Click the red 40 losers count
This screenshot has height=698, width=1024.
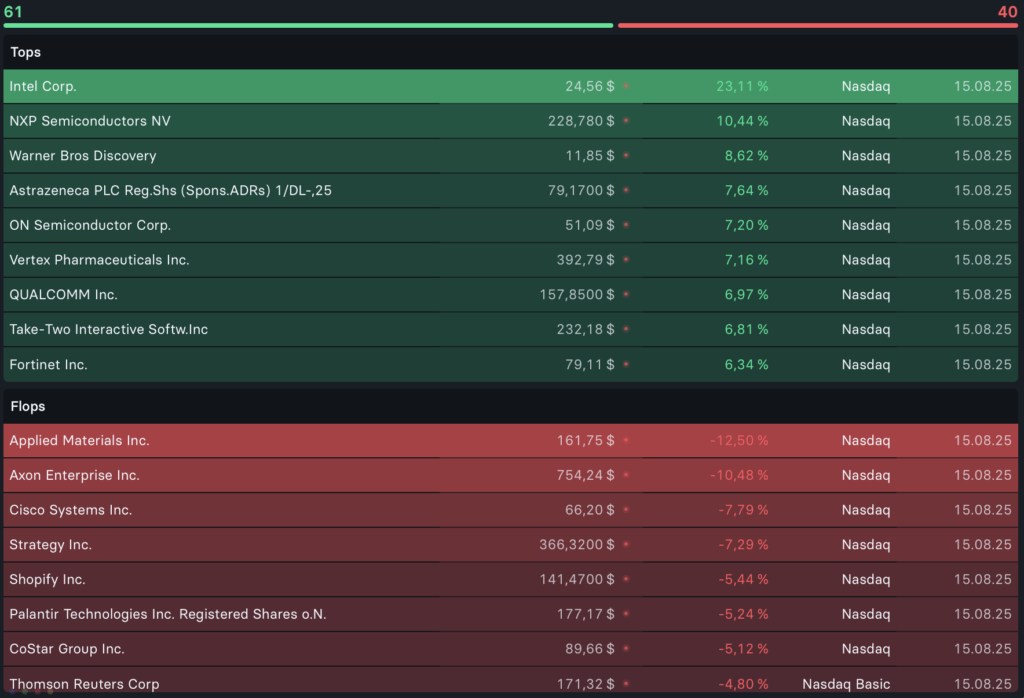pyautogui.click(x=1007, y=12)
